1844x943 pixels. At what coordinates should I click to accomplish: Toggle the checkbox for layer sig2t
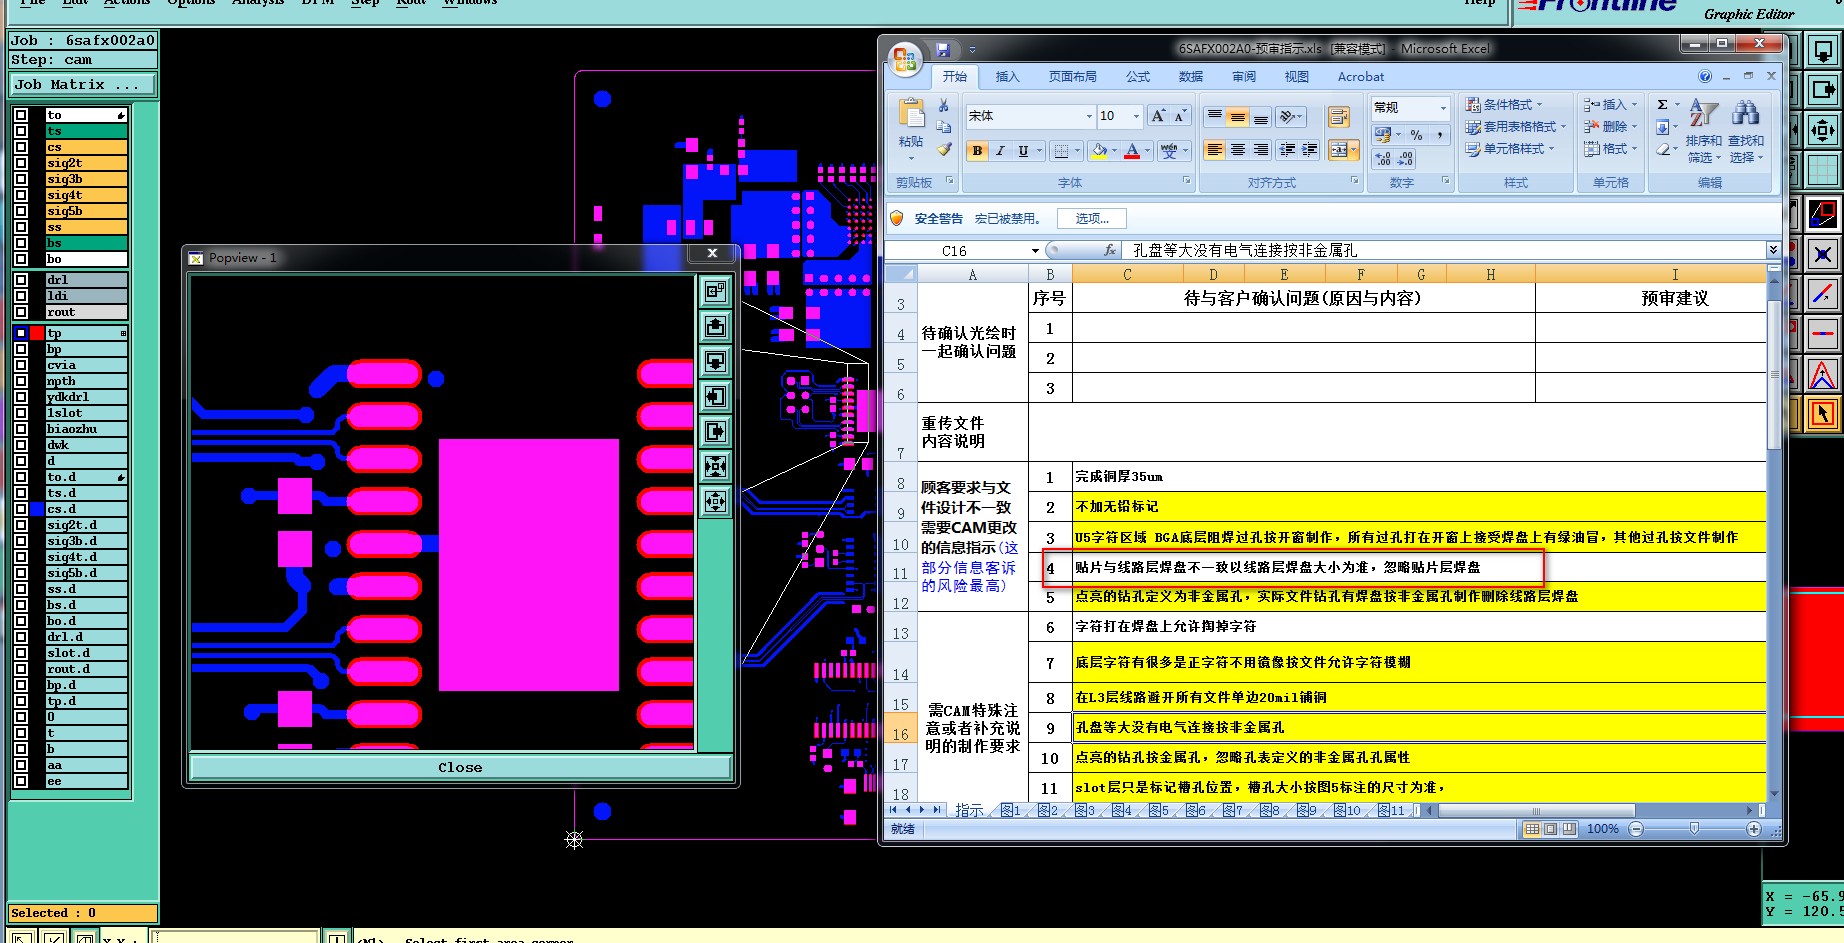click(21, 163)
